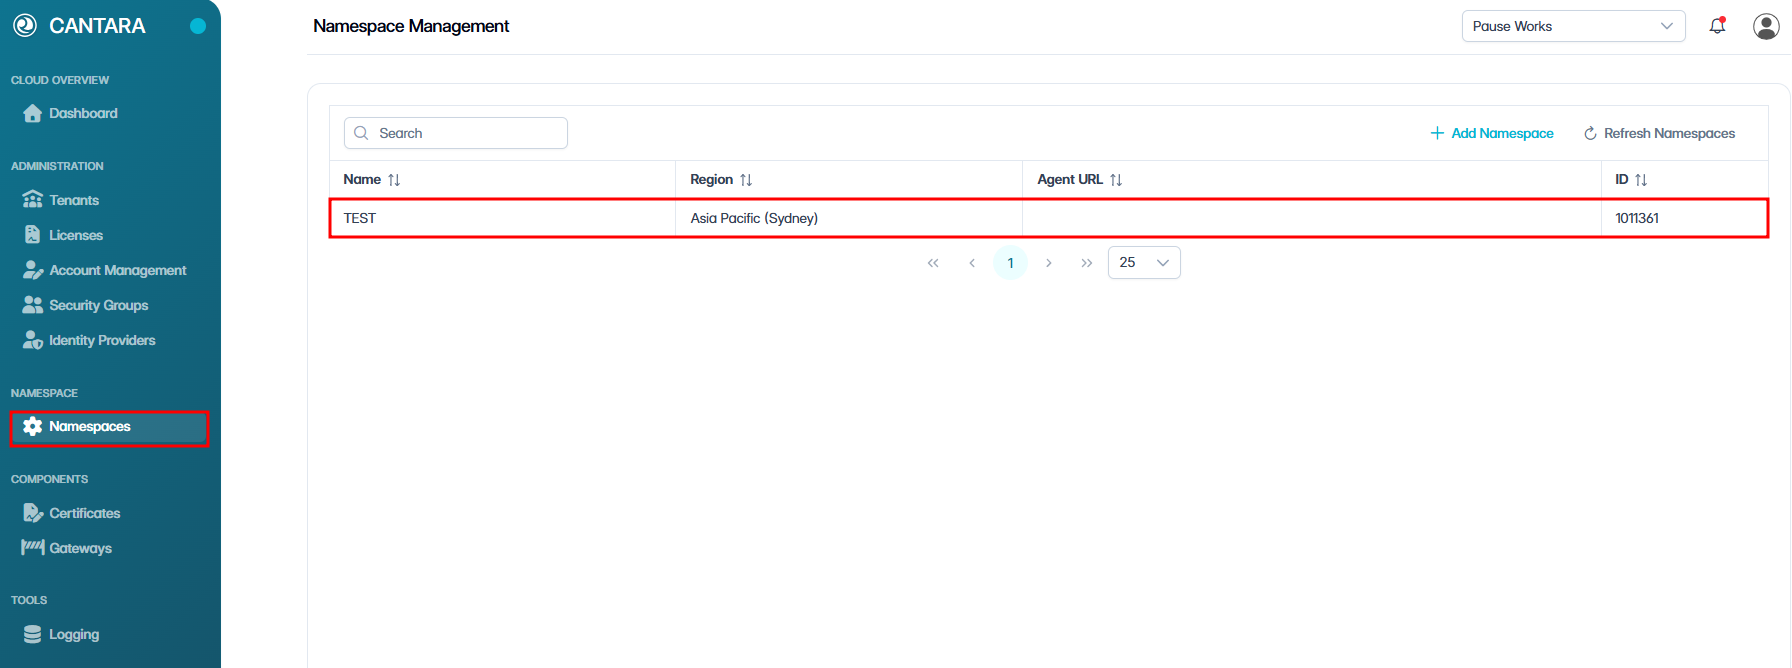Click the Certificates signed-file icon

33,513
